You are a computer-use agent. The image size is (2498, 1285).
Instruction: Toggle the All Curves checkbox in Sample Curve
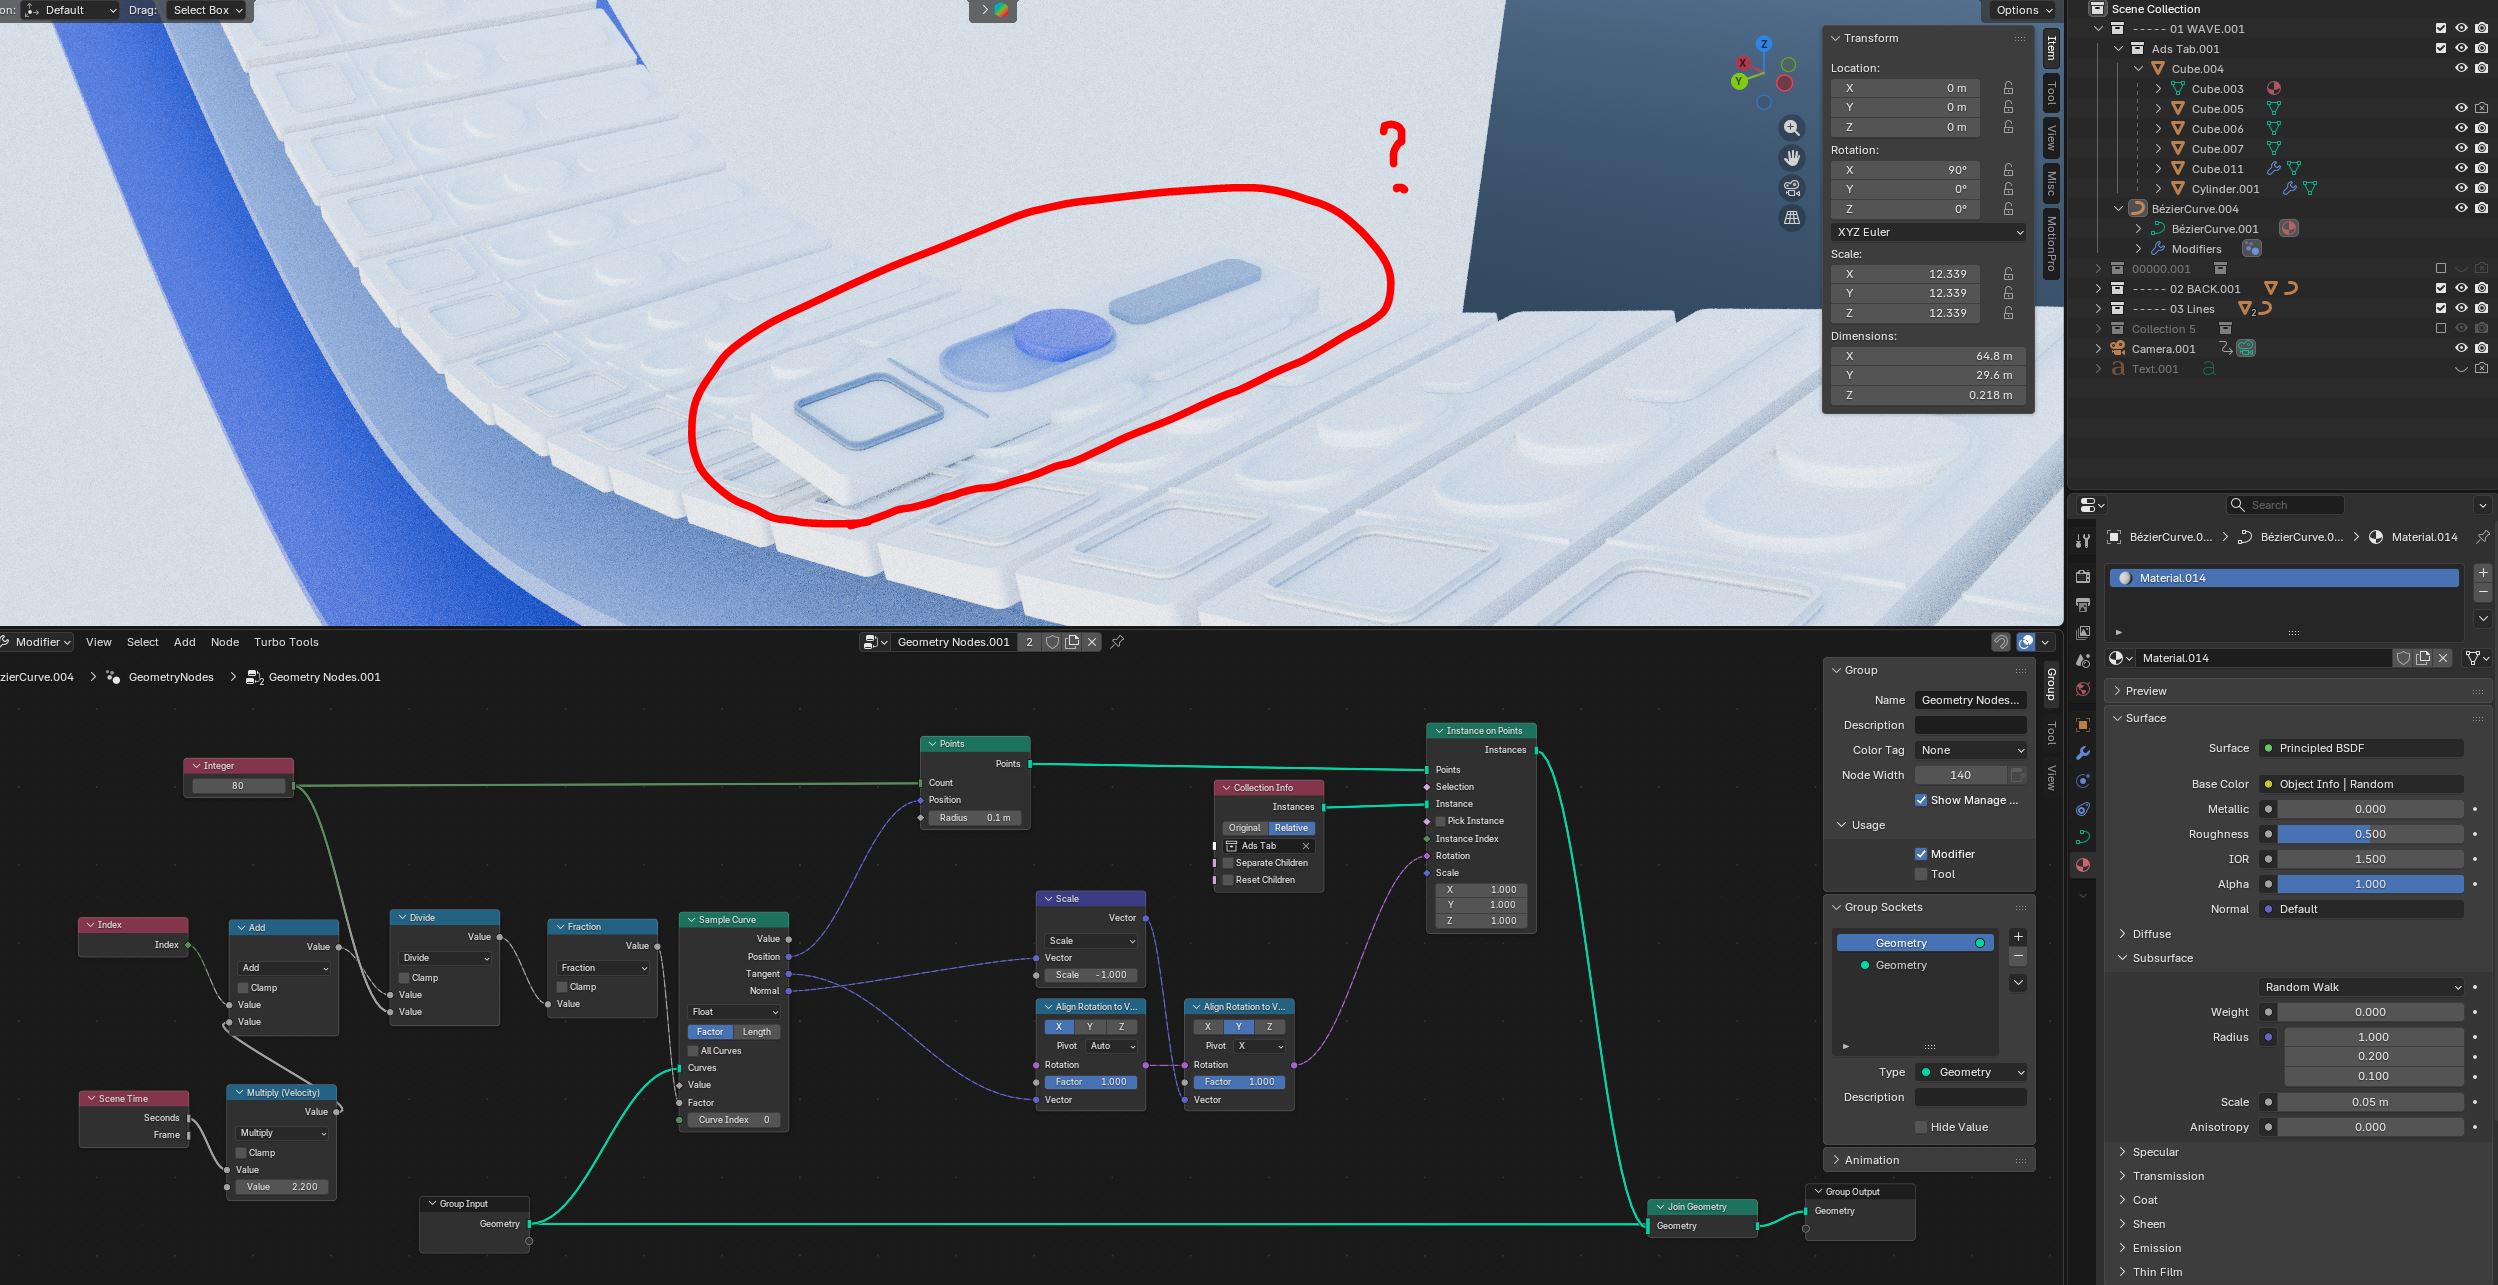click(693, 1051)
